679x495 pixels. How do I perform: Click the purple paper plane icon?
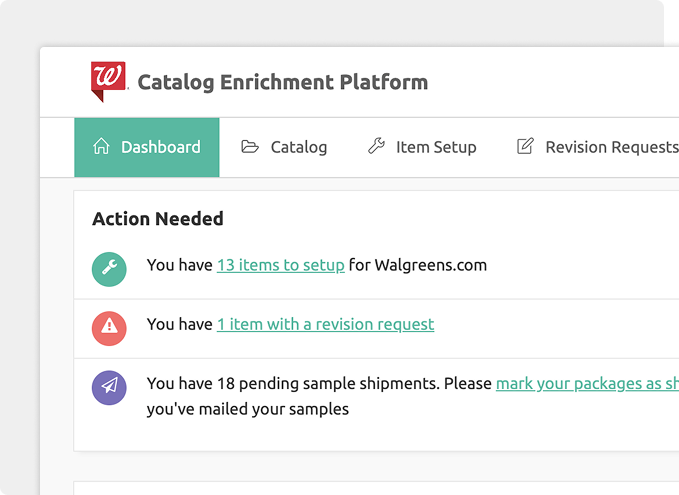(109, 386)
